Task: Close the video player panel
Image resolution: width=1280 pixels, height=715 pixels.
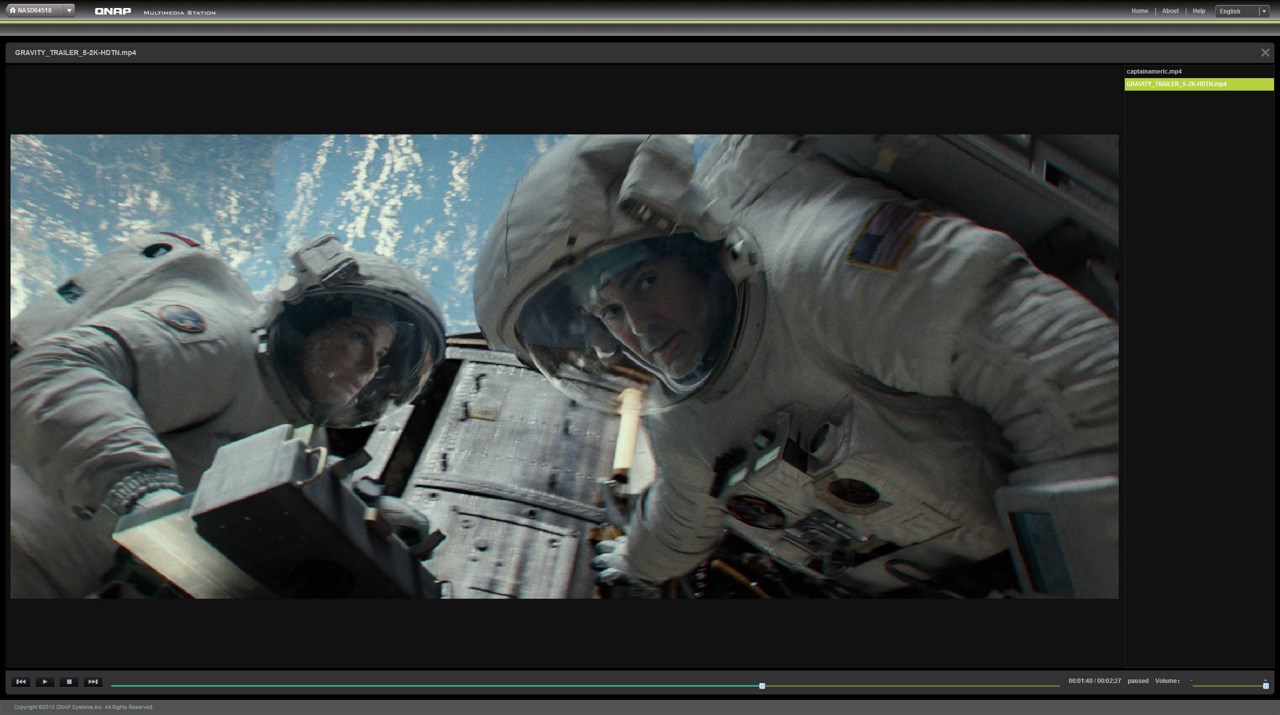Action: [x=1265, y=53]
